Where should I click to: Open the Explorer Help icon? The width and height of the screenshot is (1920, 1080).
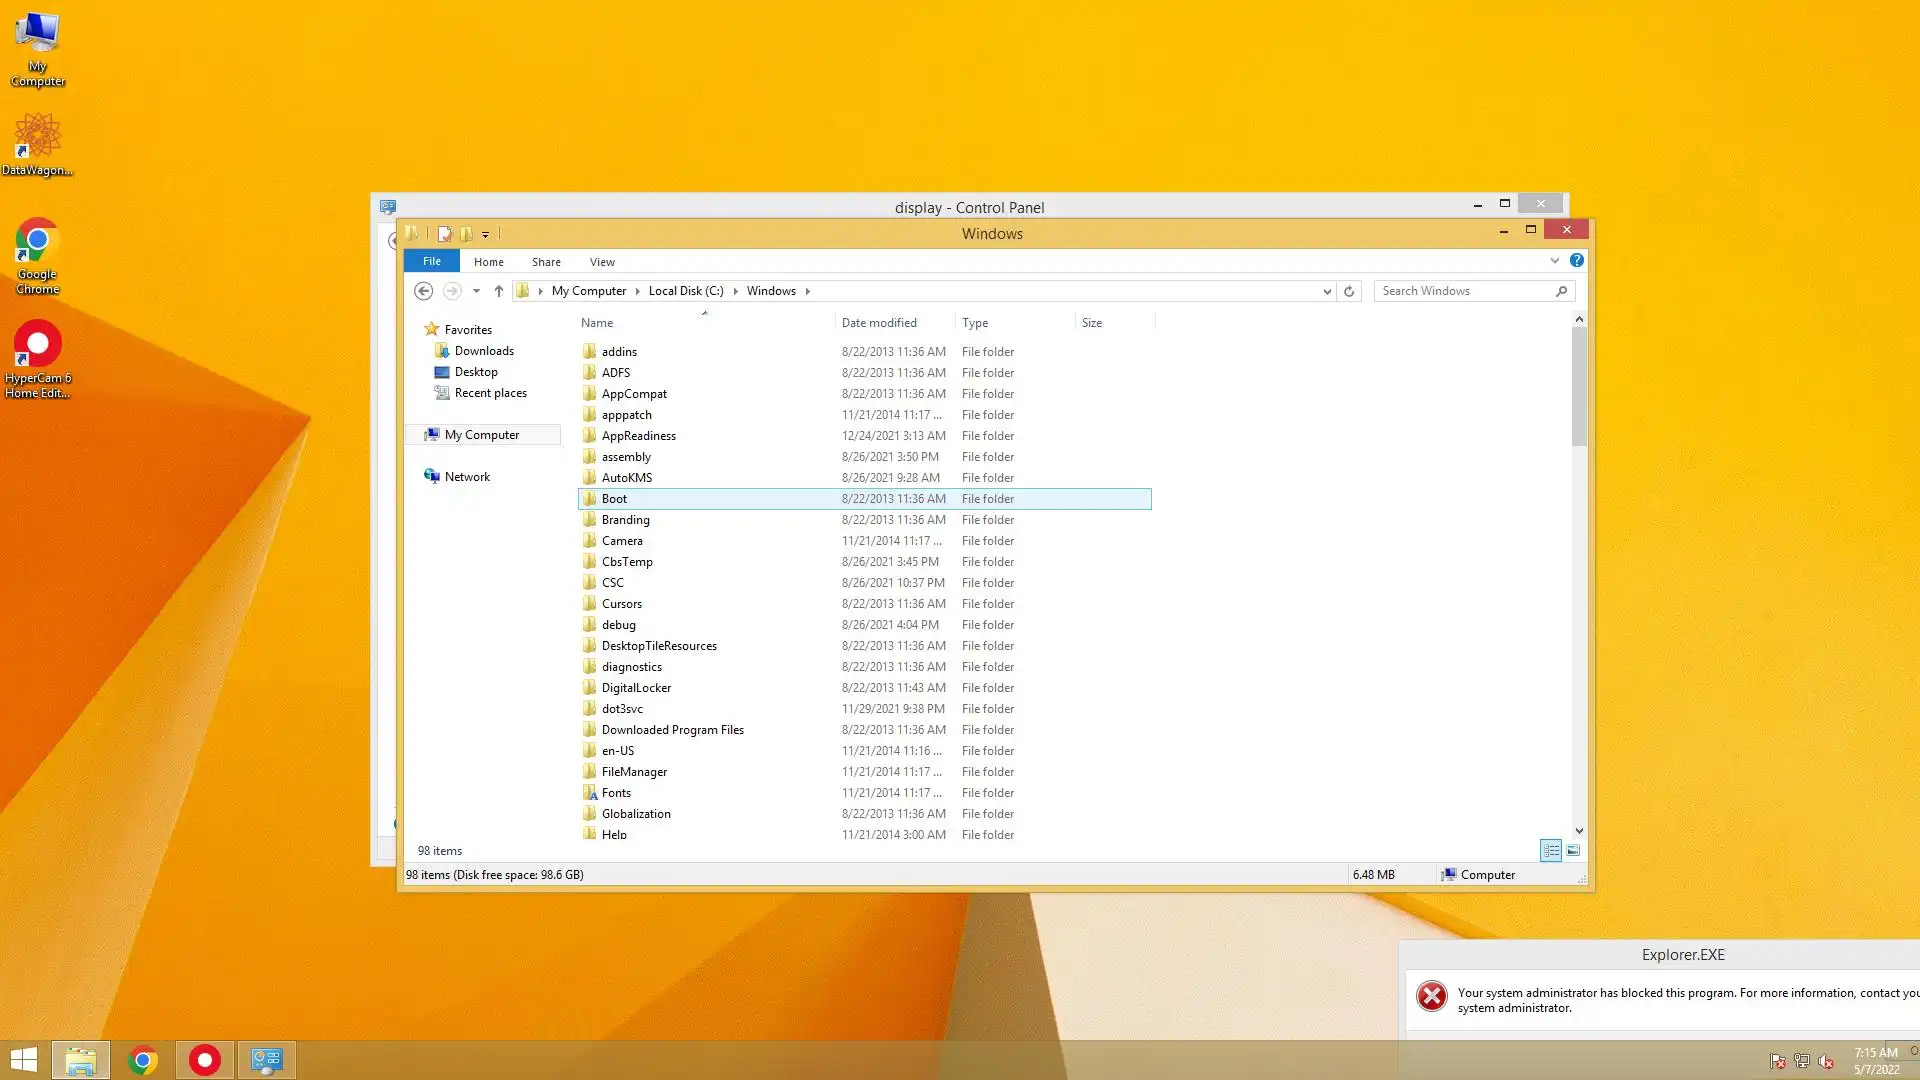pyautogui.click(x=1577, y=261)
